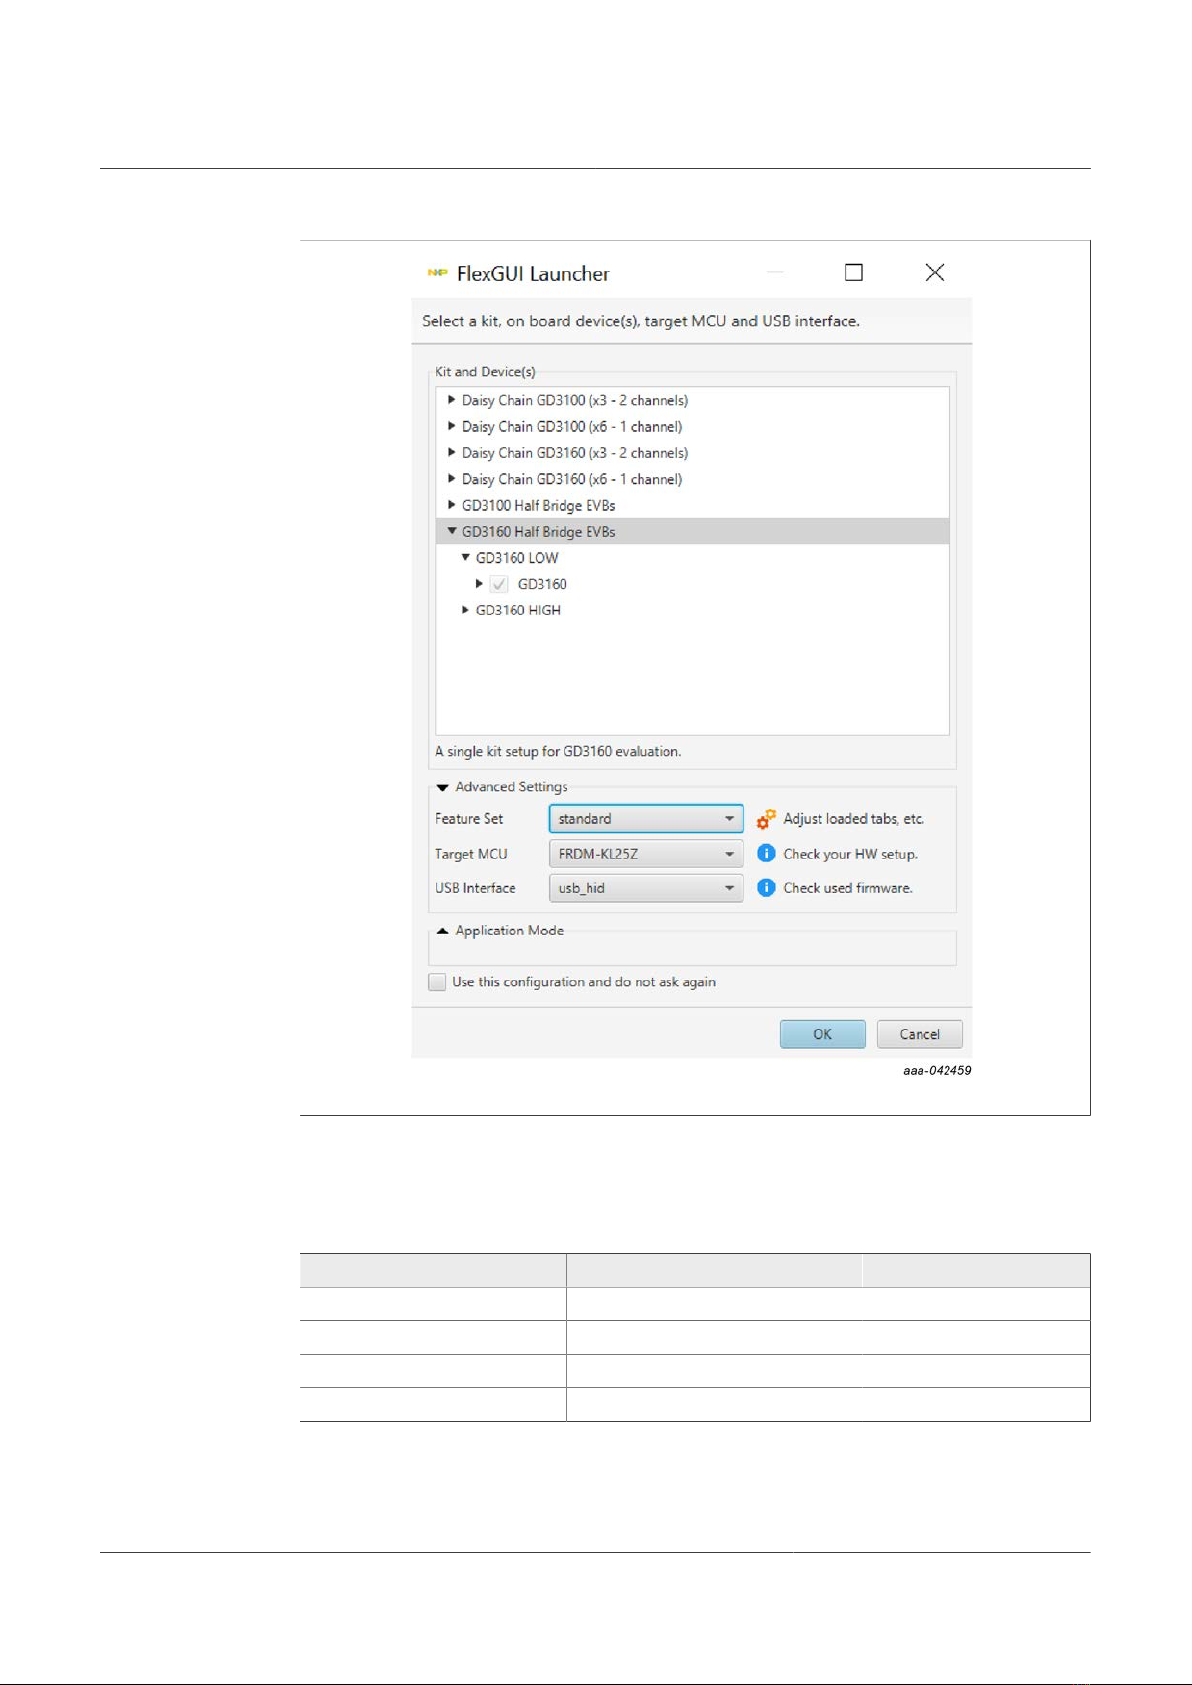1192x1685 pixels.
Task: Close the FlexGUI Launcher window
Action: coord(935,272)
